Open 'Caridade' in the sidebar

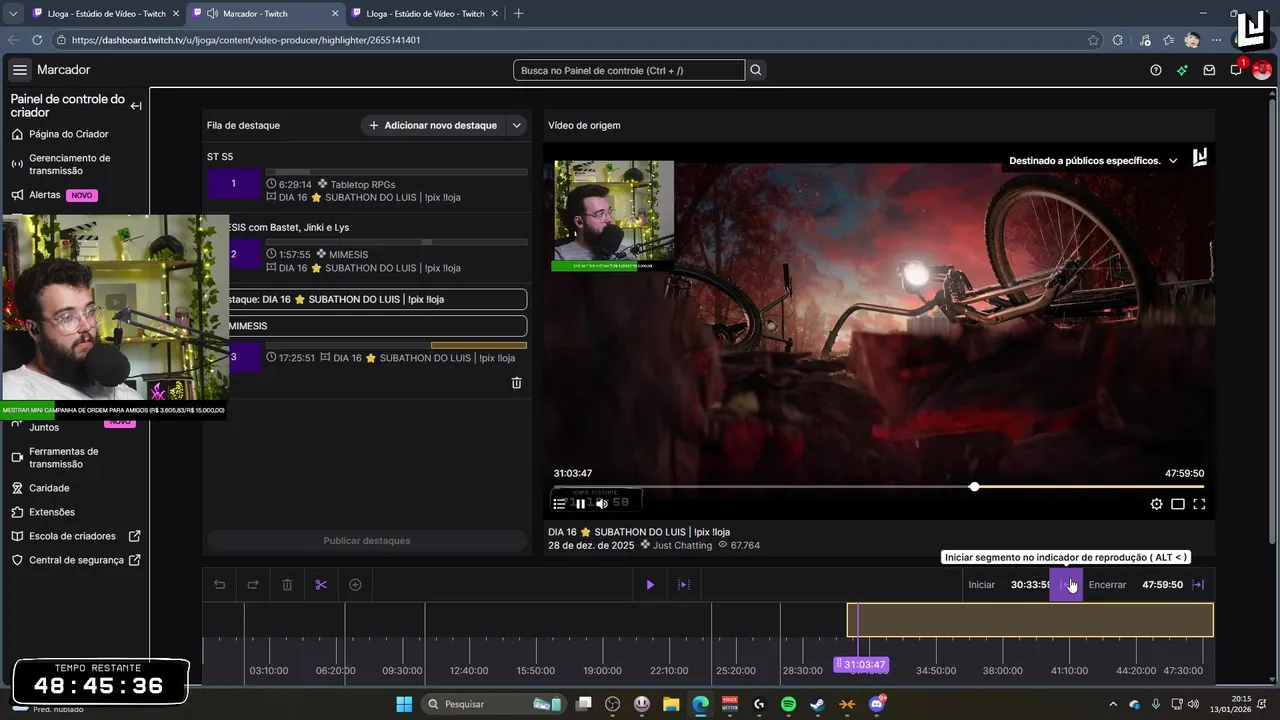click(49, 488)
